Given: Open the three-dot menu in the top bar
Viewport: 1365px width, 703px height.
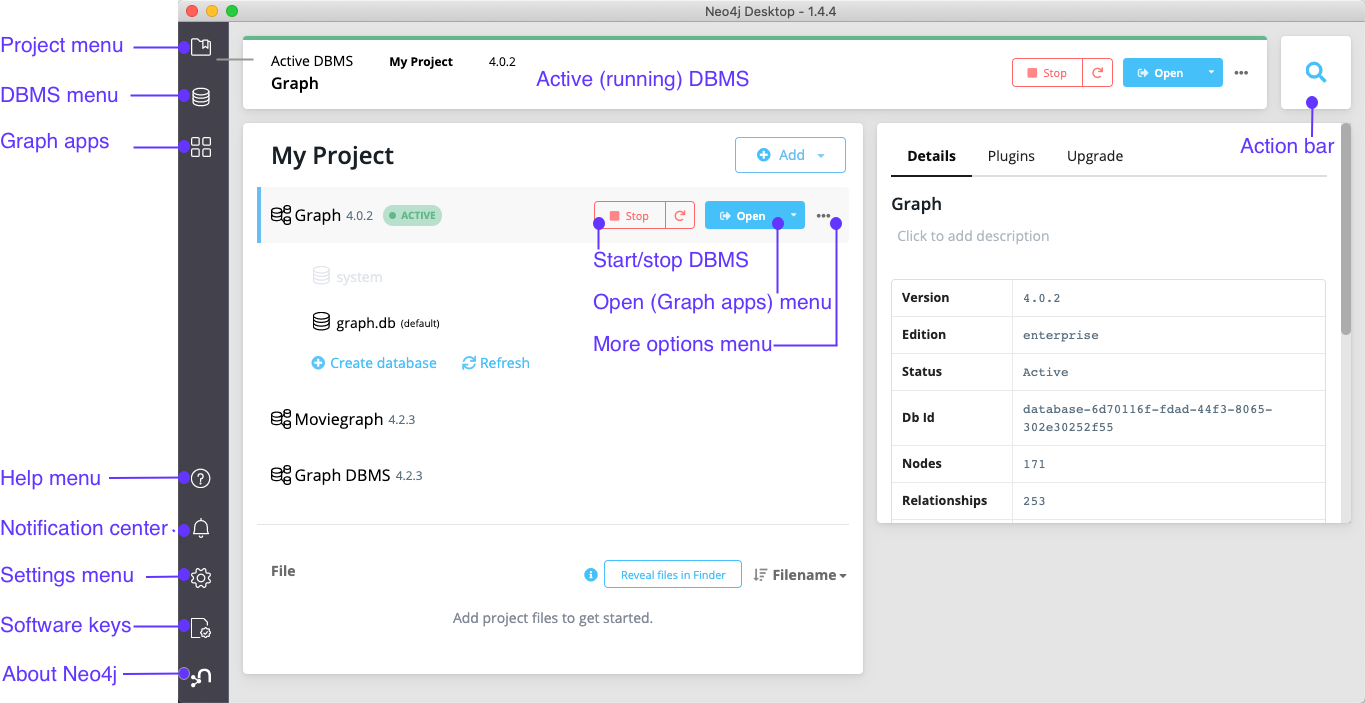Looking at the screenshot, I should 1241,73.
